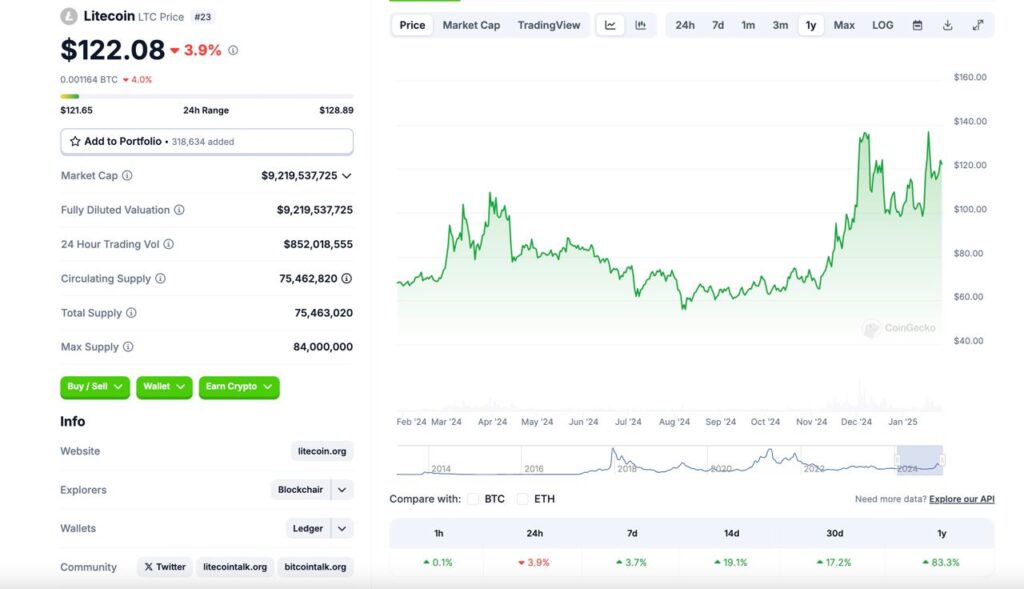Screen dimensions: 1024x589
Task: Open the info icon beside the 75,462,820 value
Action: 347,278
